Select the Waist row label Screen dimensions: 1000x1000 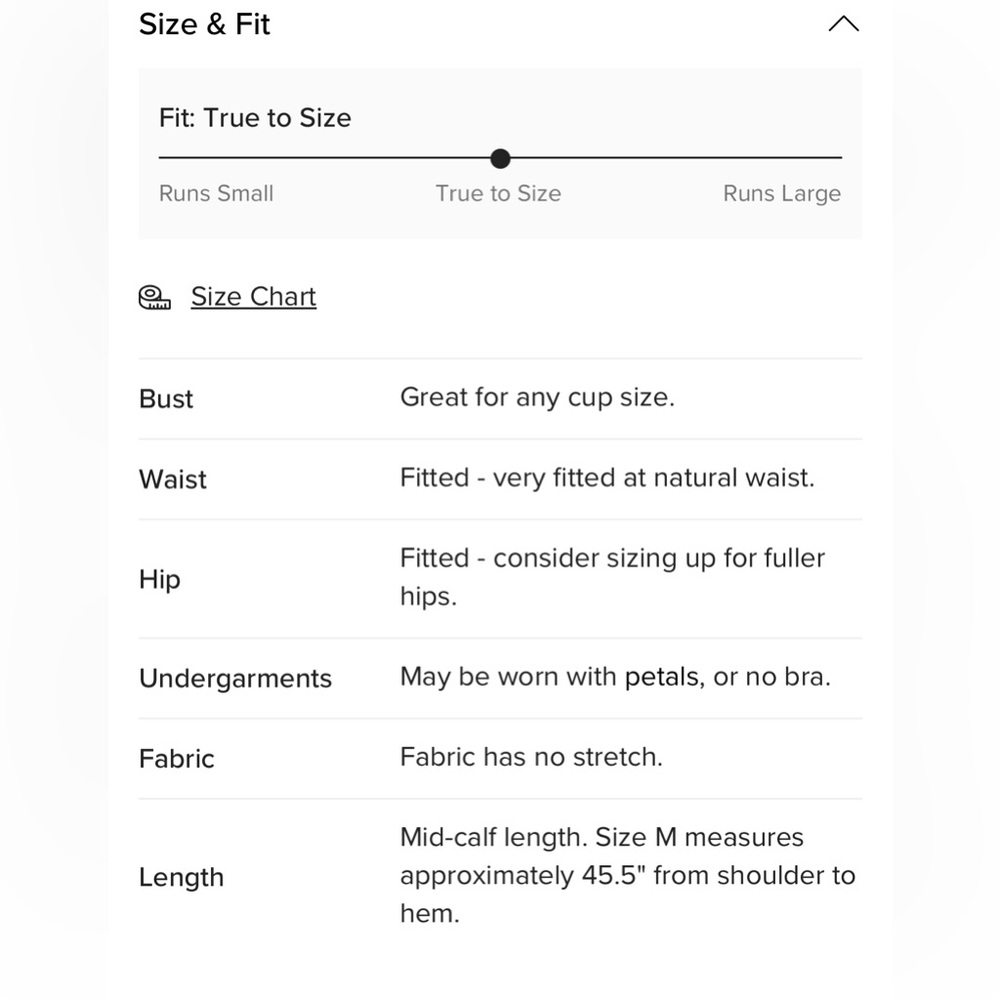(173, 479)
